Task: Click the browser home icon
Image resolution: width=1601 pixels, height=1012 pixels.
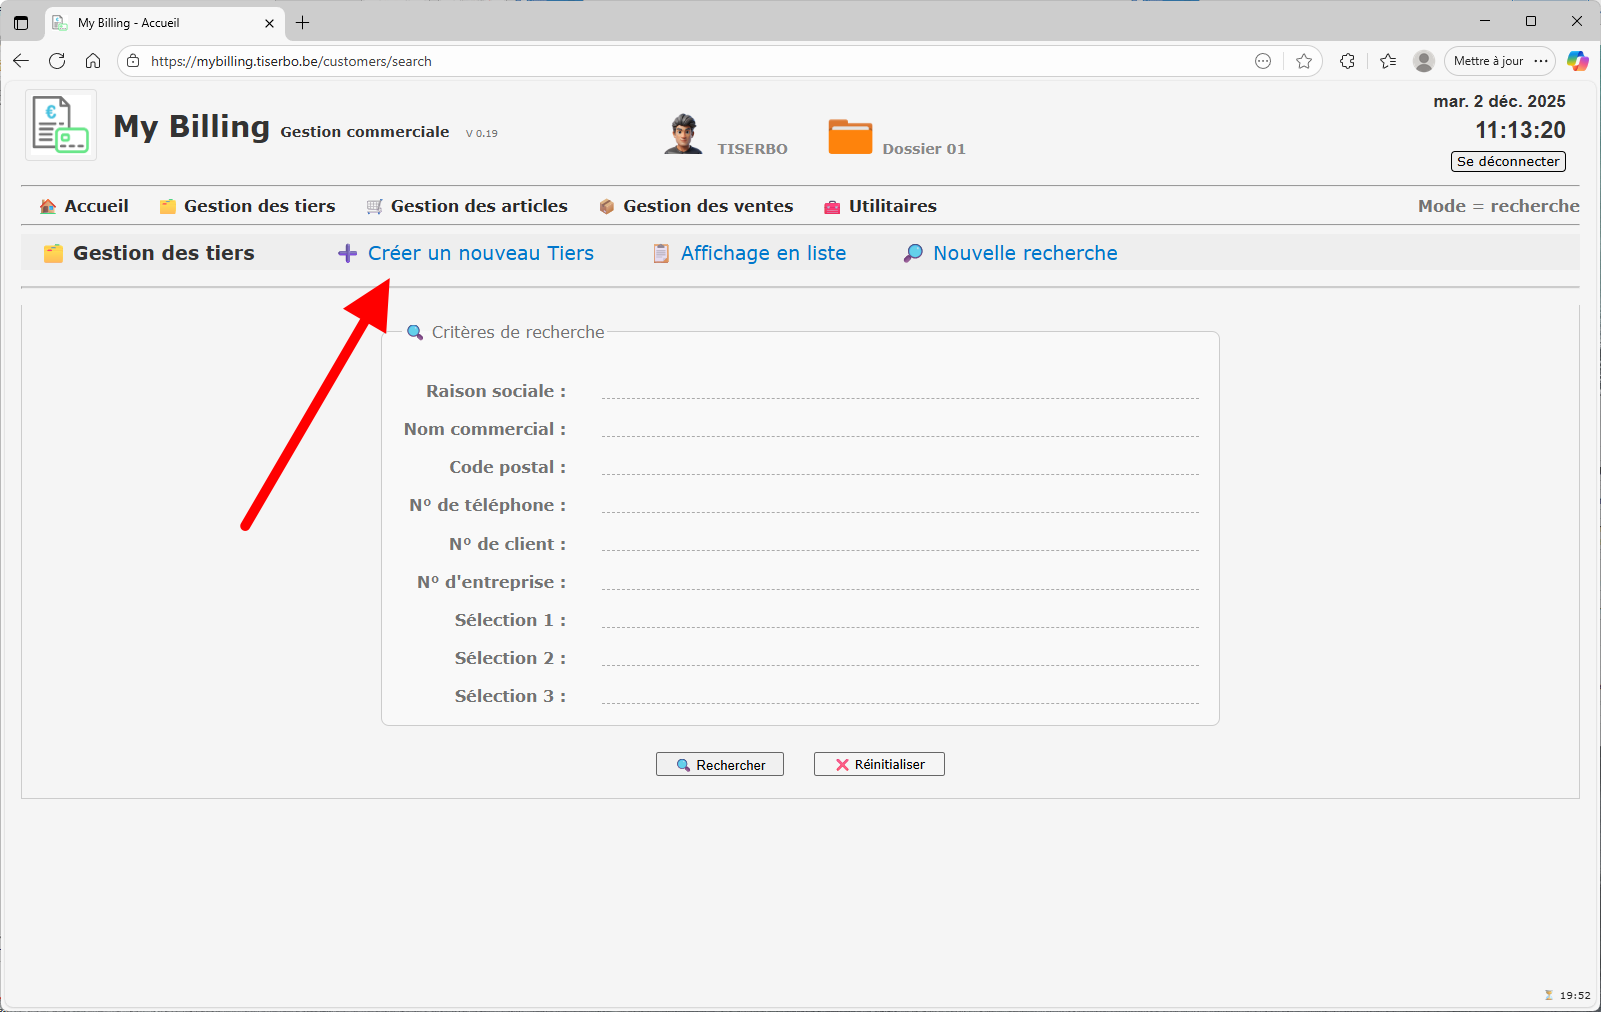Action: (93, 61)
